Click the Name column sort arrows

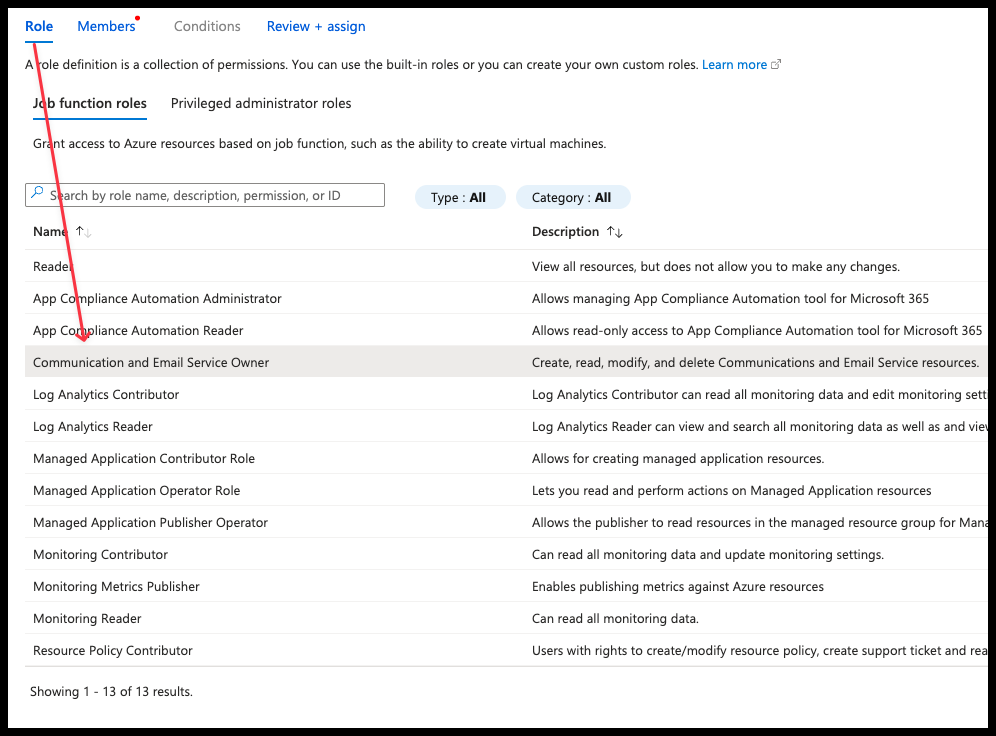point(83,232)
